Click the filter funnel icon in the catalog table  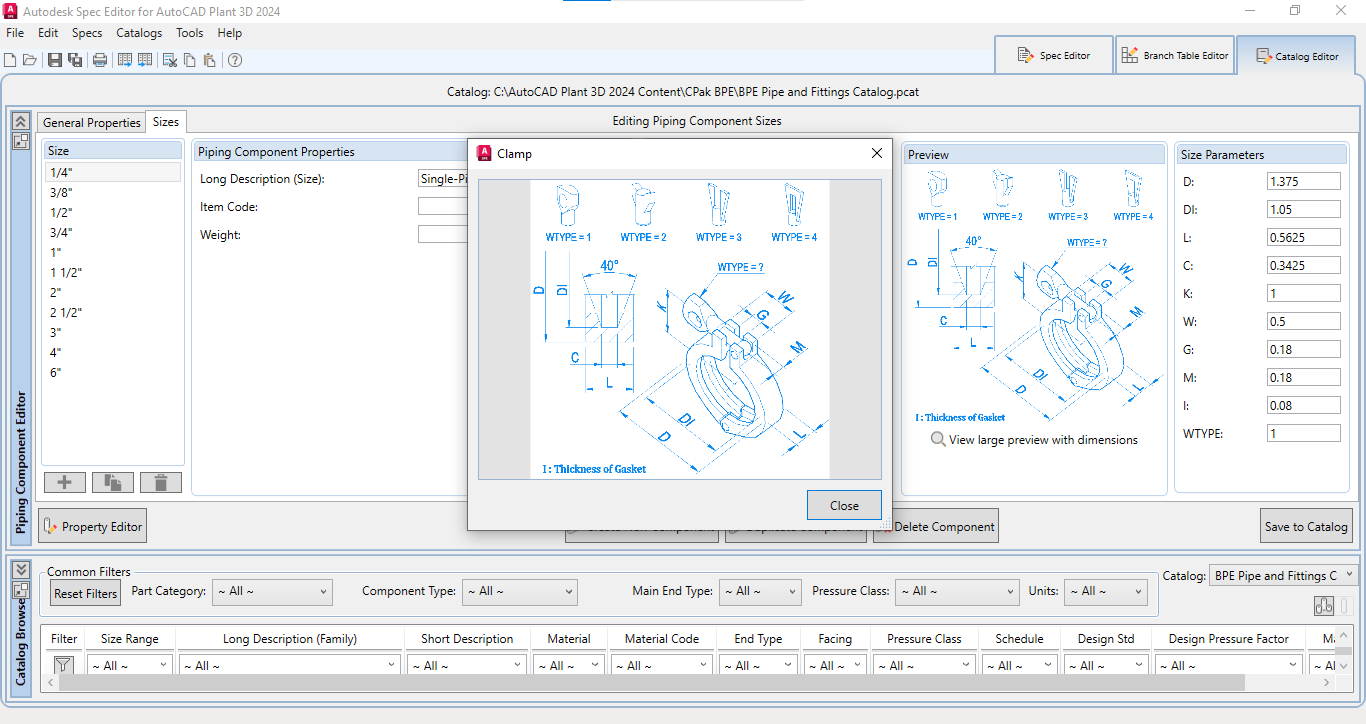(63, 665)
